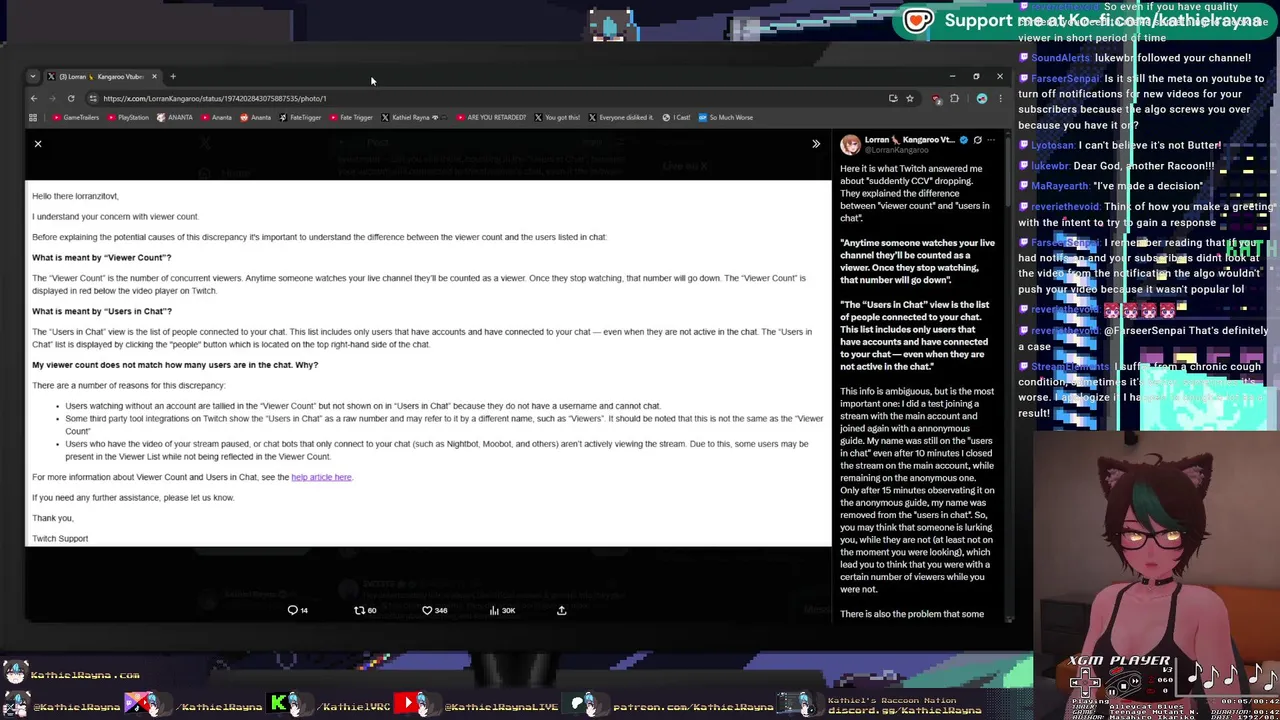This screenshot has width=1280, height=720.
Task: Open the browser three-dot menu
Action: coord(1000,98)
